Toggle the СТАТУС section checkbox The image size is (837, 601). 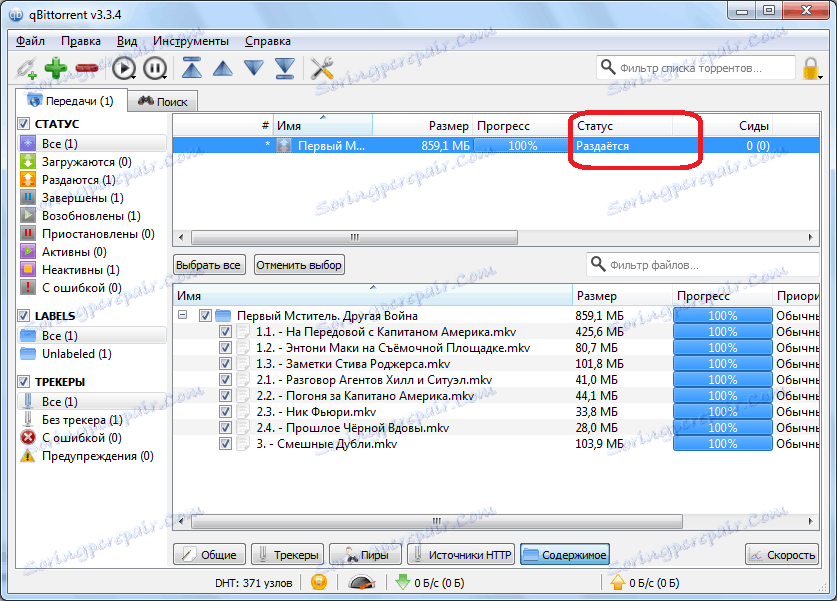[x=23, y=124]
